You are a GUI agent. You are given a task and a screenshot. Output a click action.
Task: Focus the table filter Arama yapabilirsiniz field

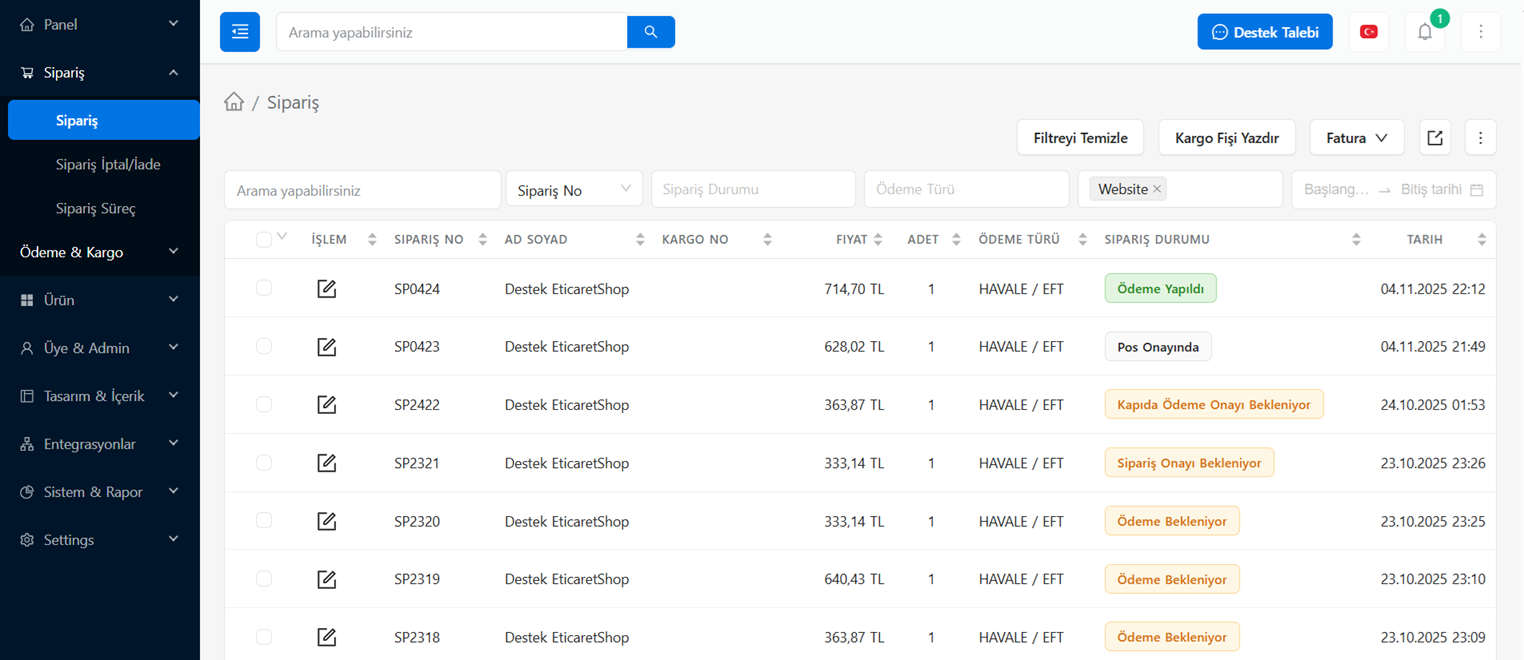[x=363, y=190]
